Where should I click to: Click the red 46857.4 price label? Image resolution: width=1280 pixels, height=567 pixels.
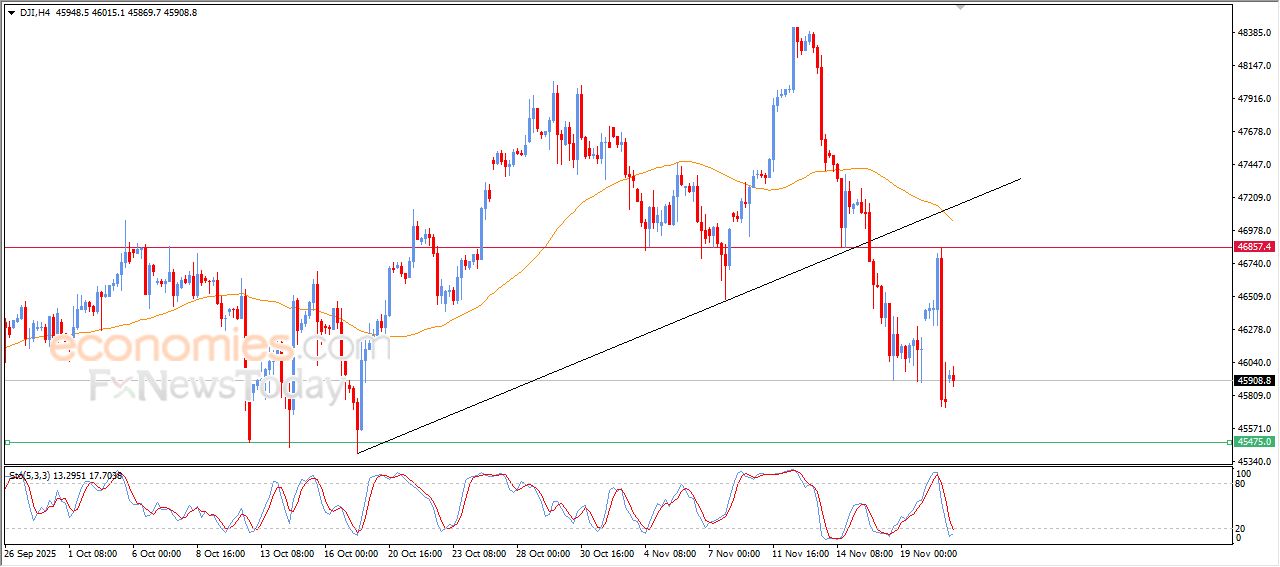point(1253,246)
